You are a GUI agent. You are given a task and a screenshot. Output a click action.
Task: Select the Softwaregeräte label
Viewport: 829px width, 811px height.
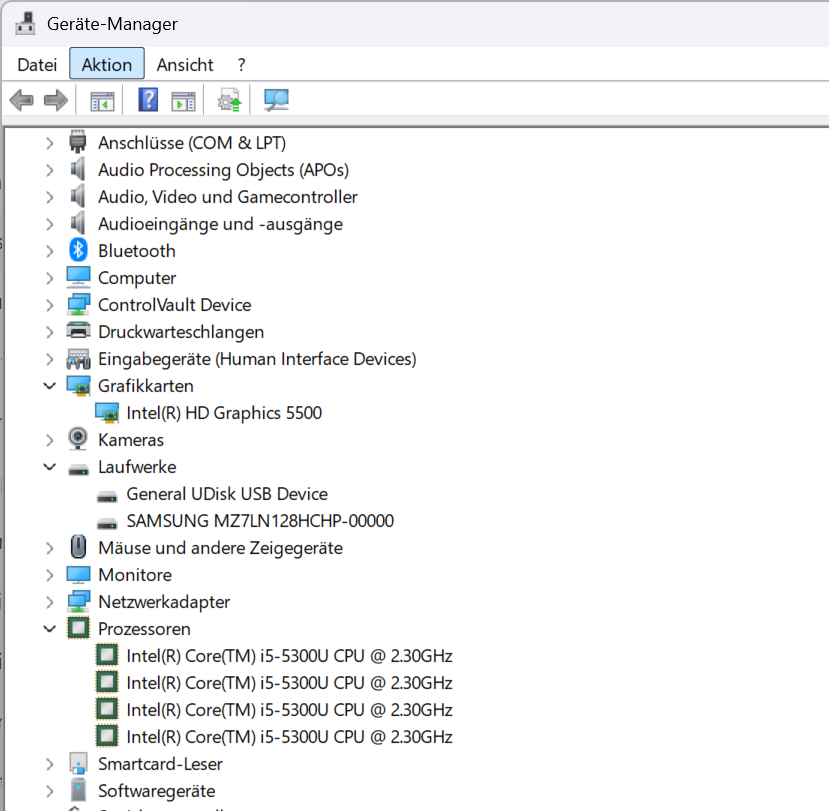(x=156, y=791)
